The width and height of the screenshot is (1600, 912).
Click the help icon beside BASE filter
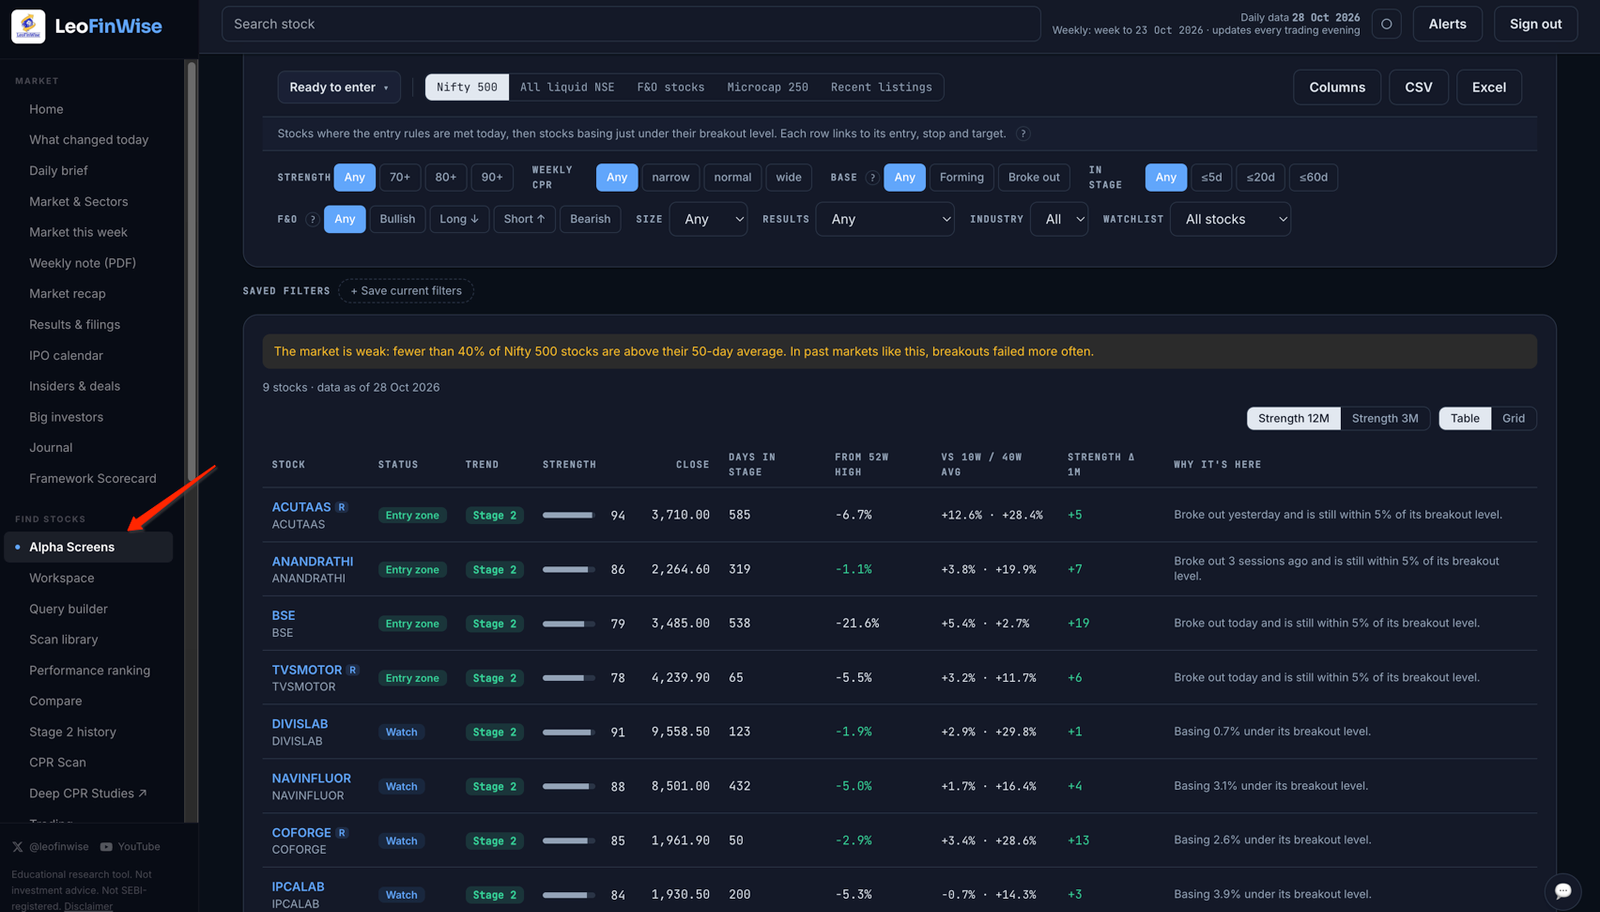[872, 178]
